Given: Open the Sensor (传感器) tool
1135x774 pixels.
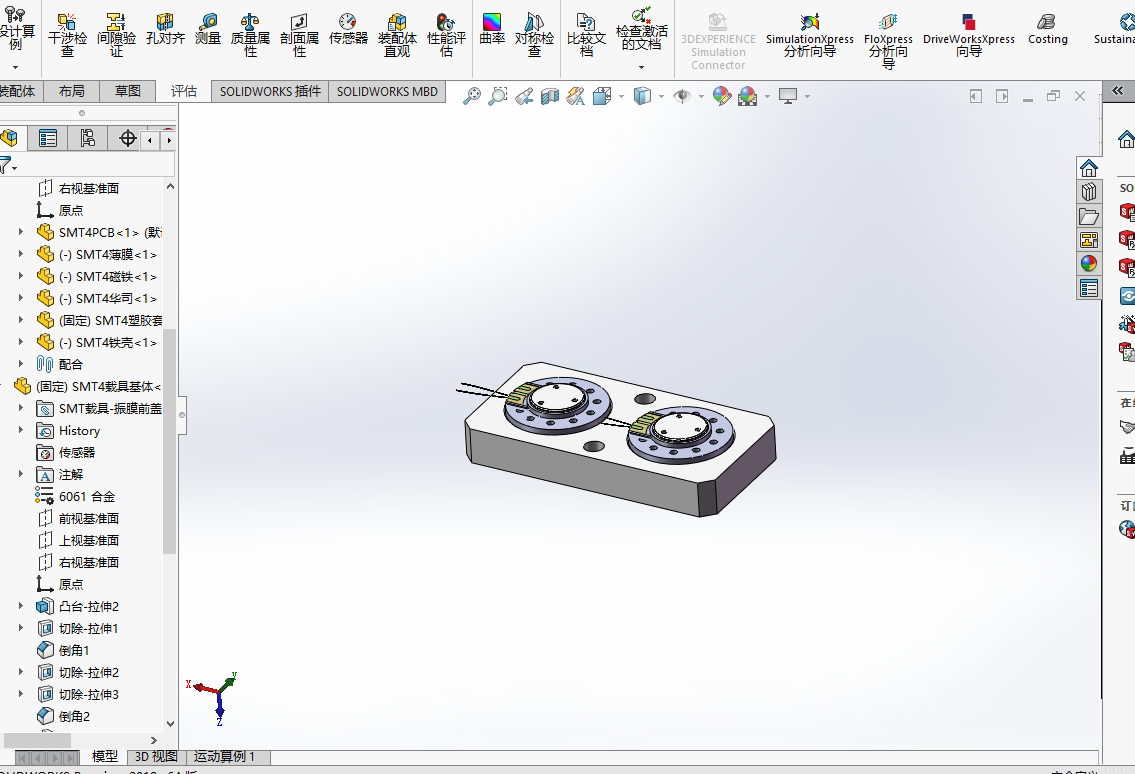Looking at the screenshot, I should (348, 29).
